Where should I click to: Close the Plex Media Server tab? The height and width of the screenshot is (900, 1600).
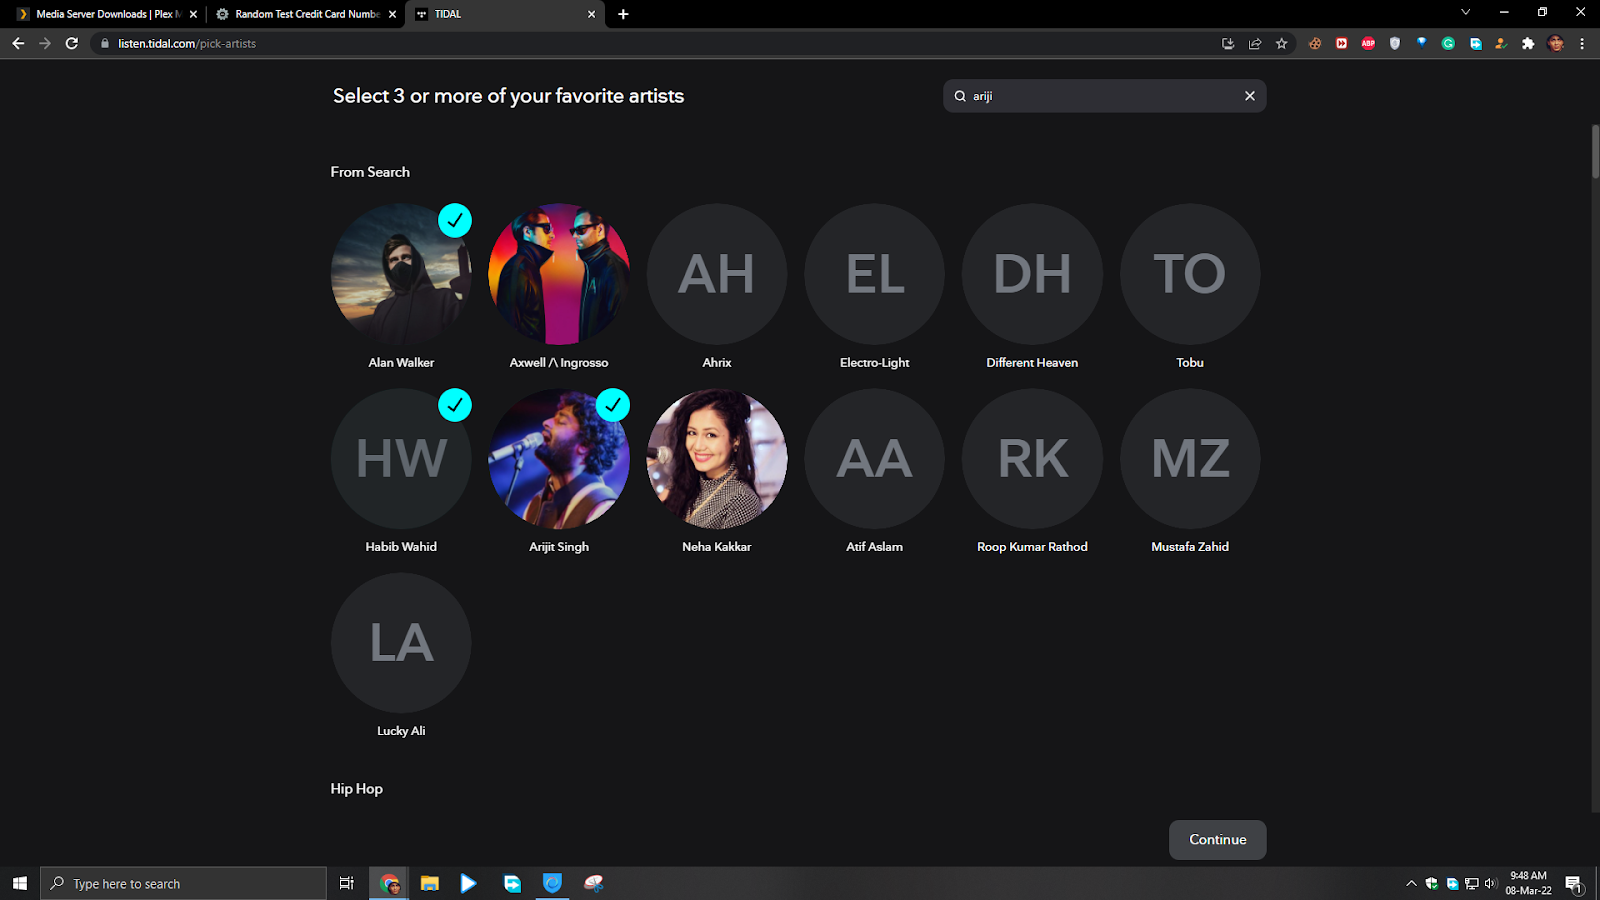193,14
